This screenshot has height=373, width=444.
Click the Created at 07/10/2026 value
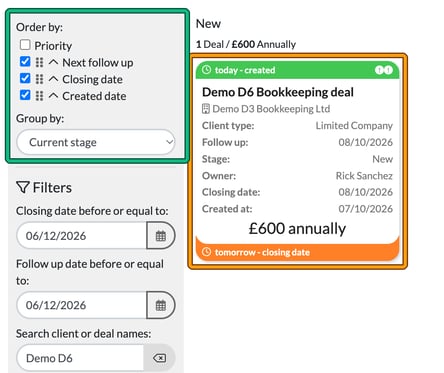pos(366,209)
